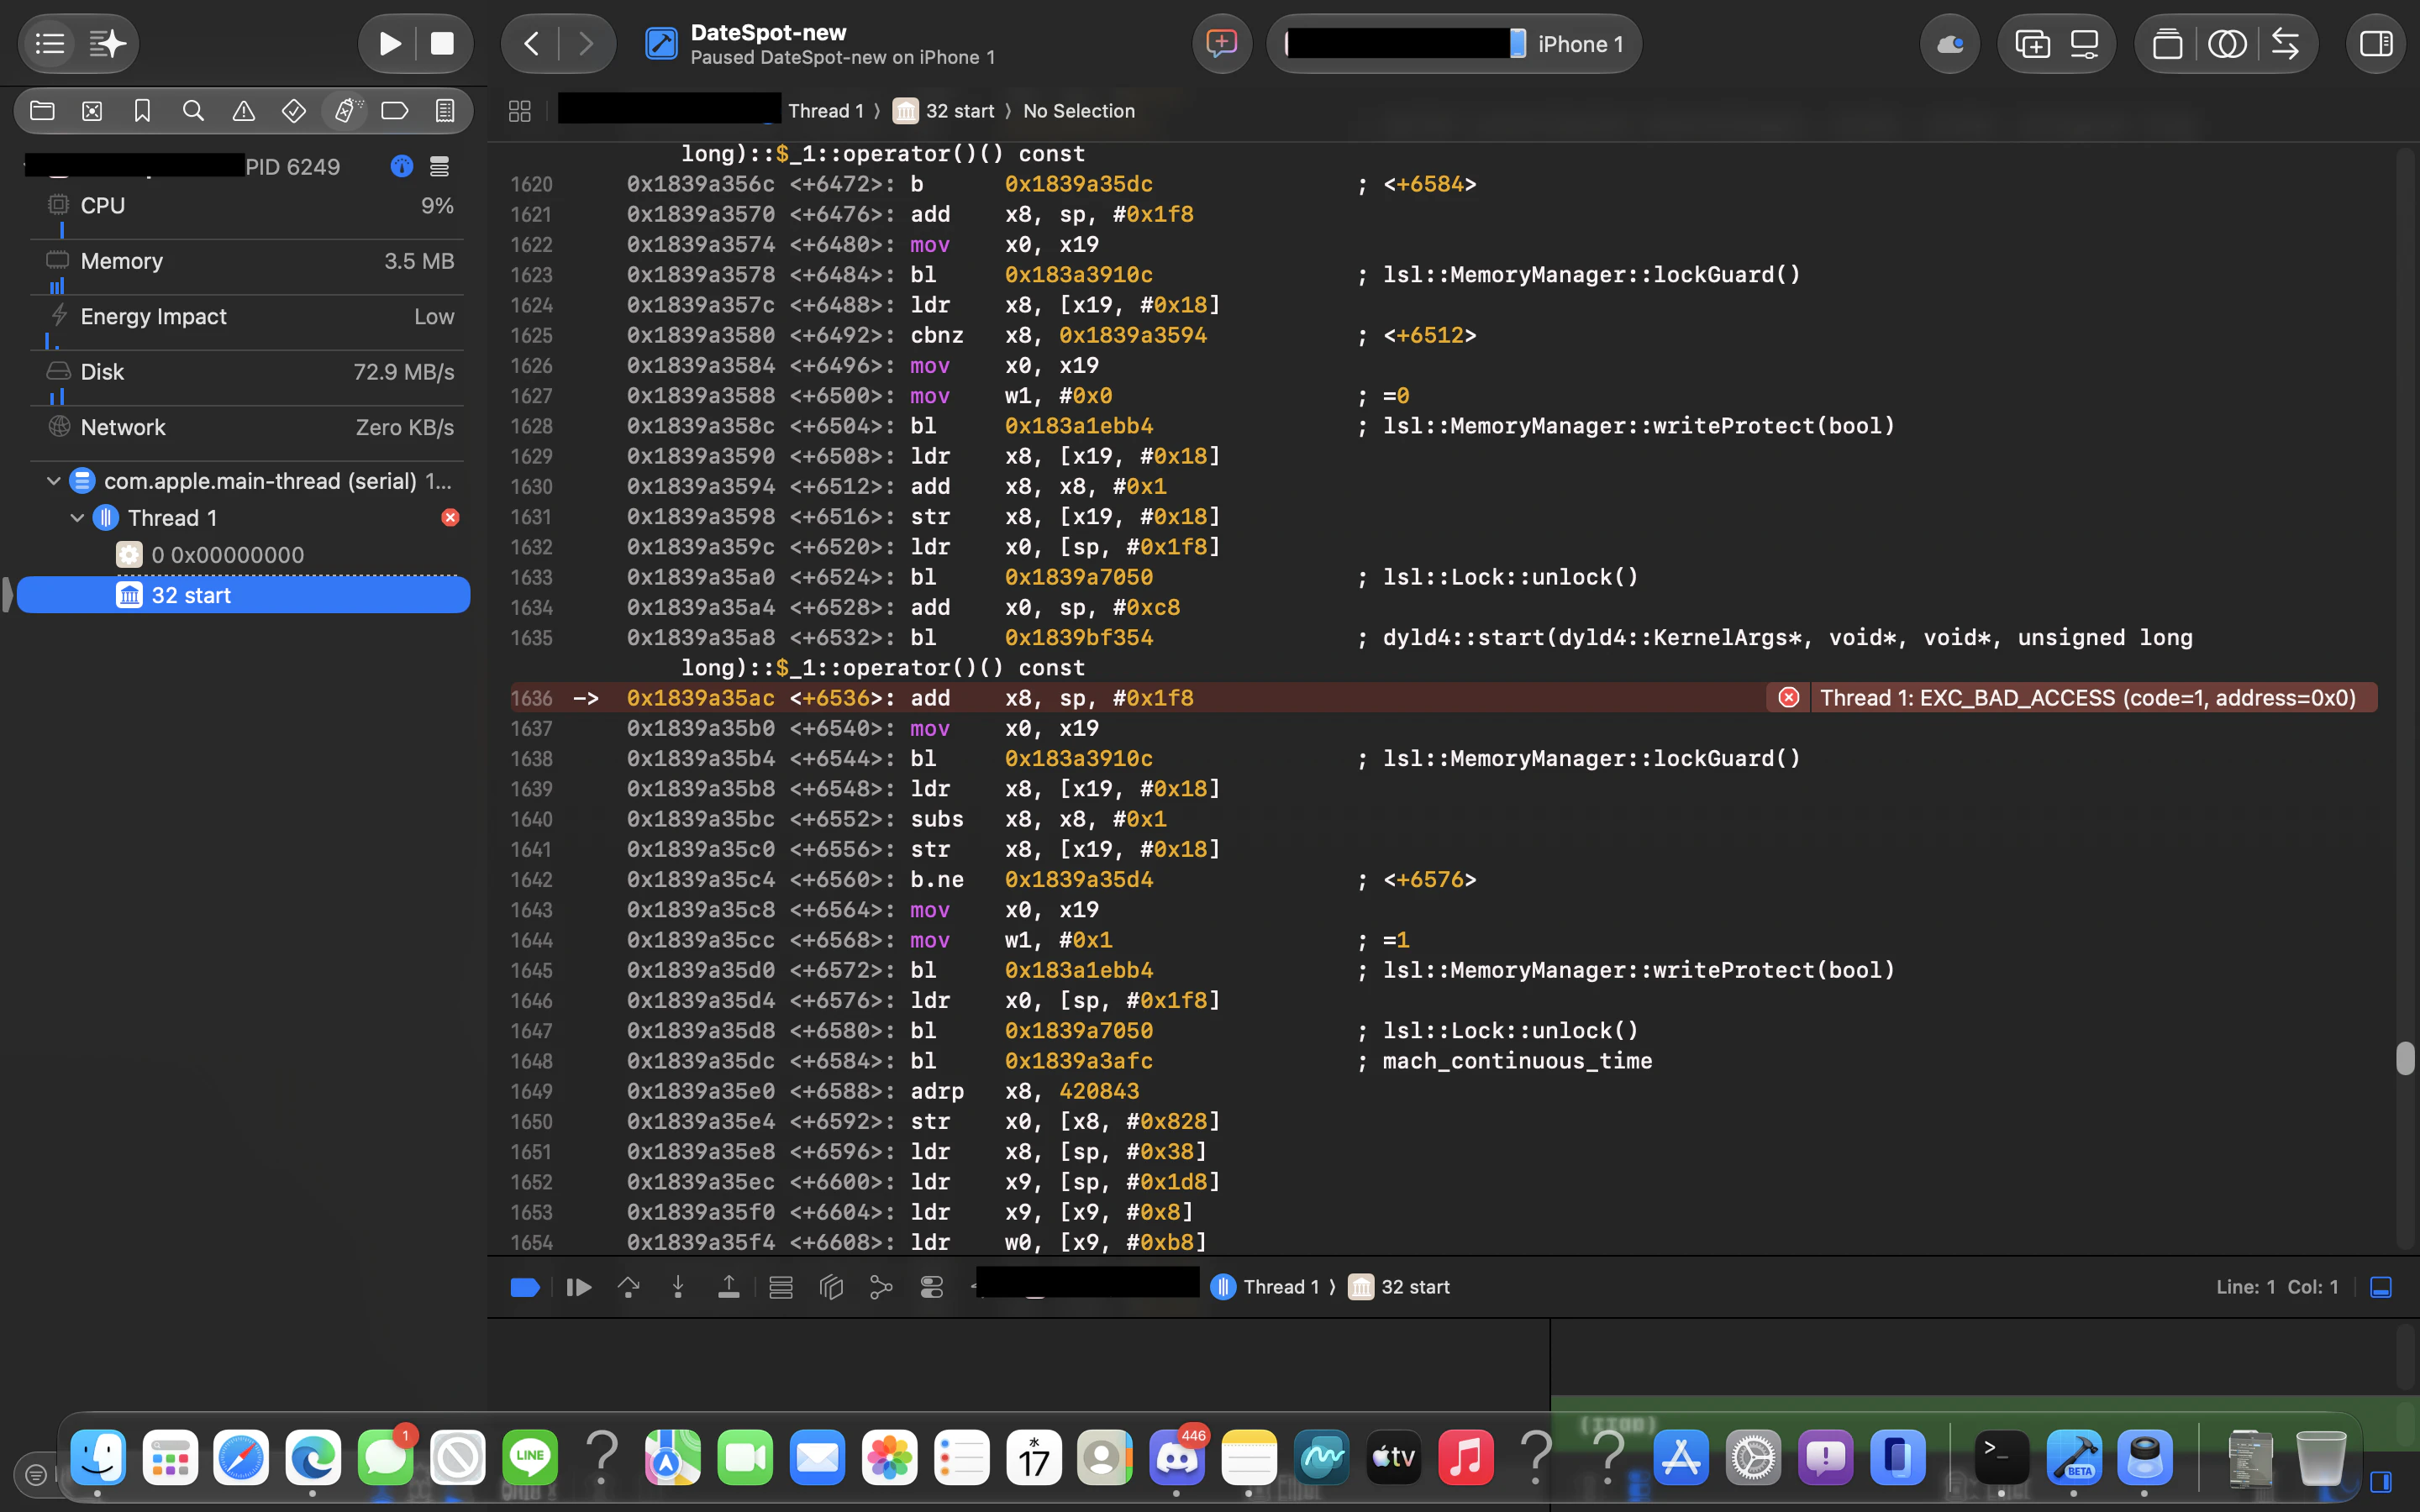Image resolution: width=2420 pixels, height=1512 pixels.
Task: Open 32 start in the jump bar
Action: 944,111
